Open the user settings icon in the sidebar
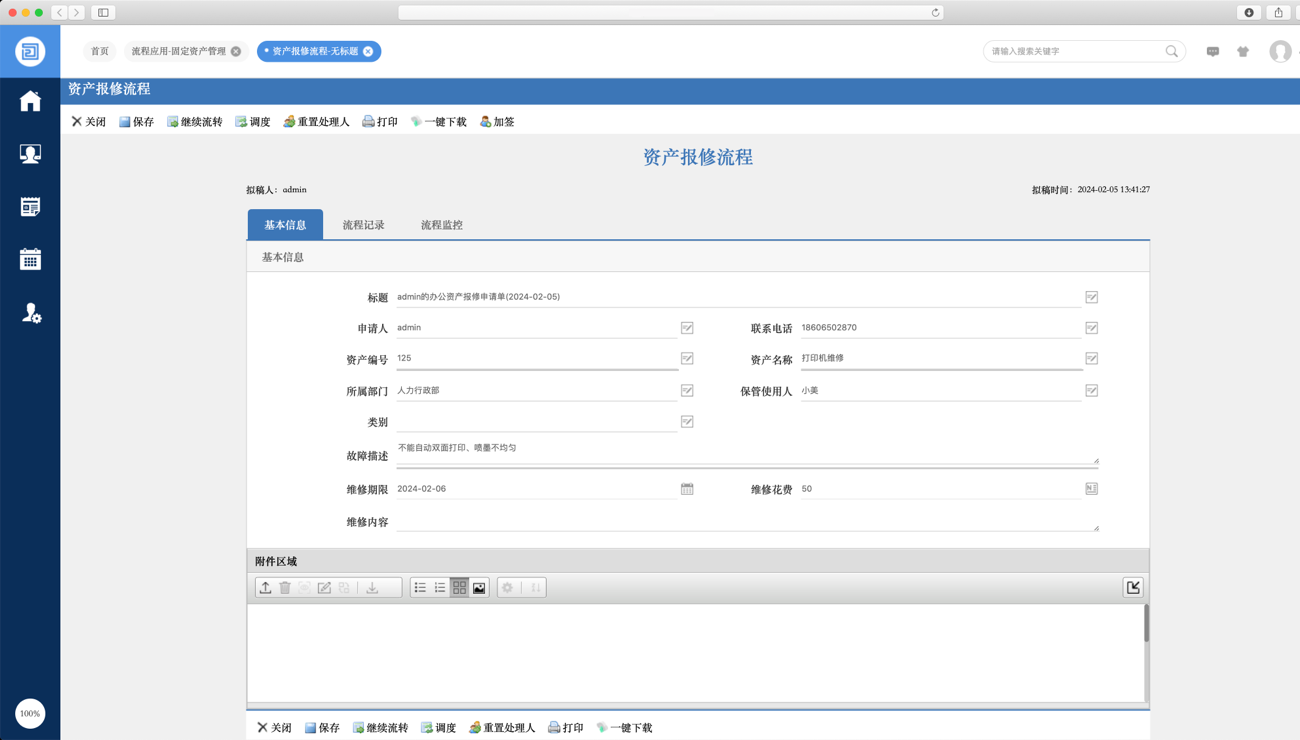The height and width of the screenshot is (740, 1300). tap(31, 313)
